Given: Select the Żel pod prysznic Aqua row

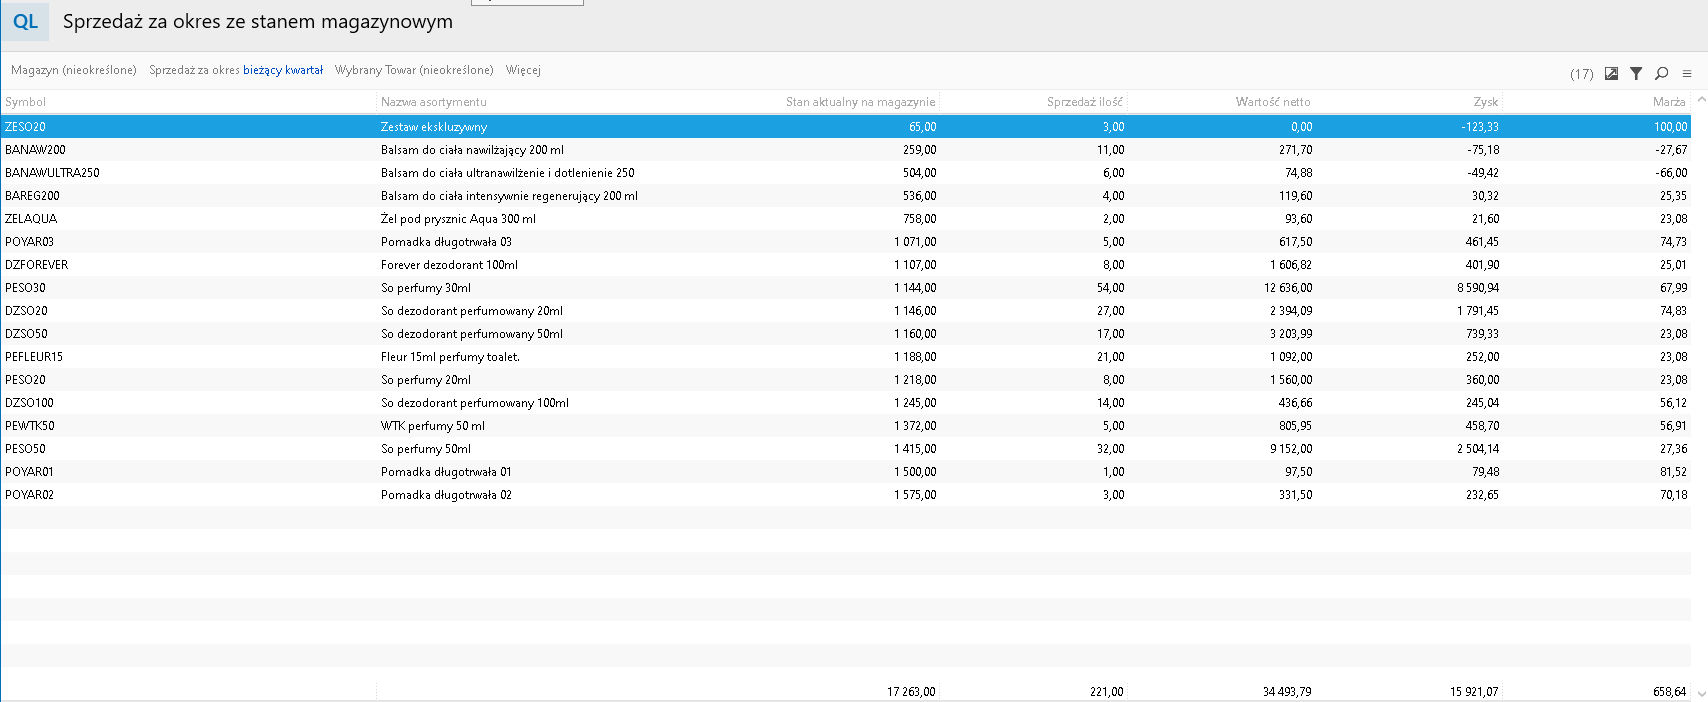Looking at the screenshot, I should click(458, 219).
